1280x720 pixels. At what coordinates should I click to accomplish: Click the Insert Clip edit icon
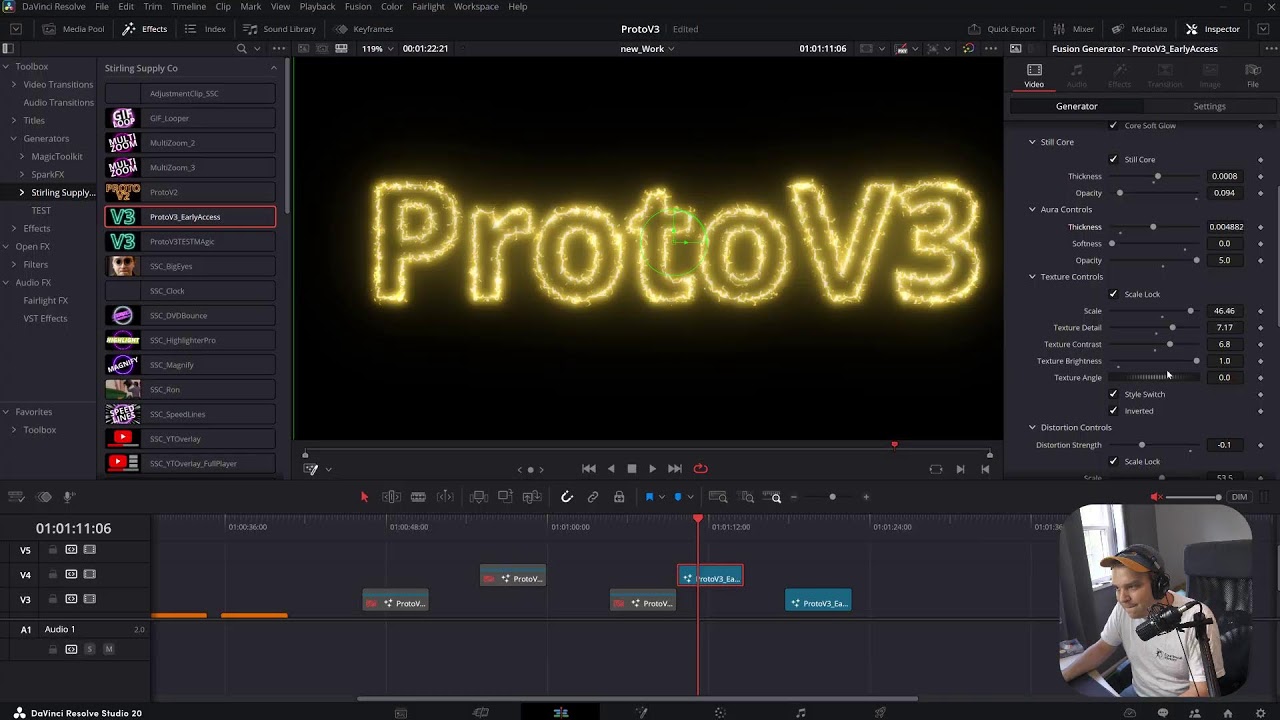click(x=478, y=497)
